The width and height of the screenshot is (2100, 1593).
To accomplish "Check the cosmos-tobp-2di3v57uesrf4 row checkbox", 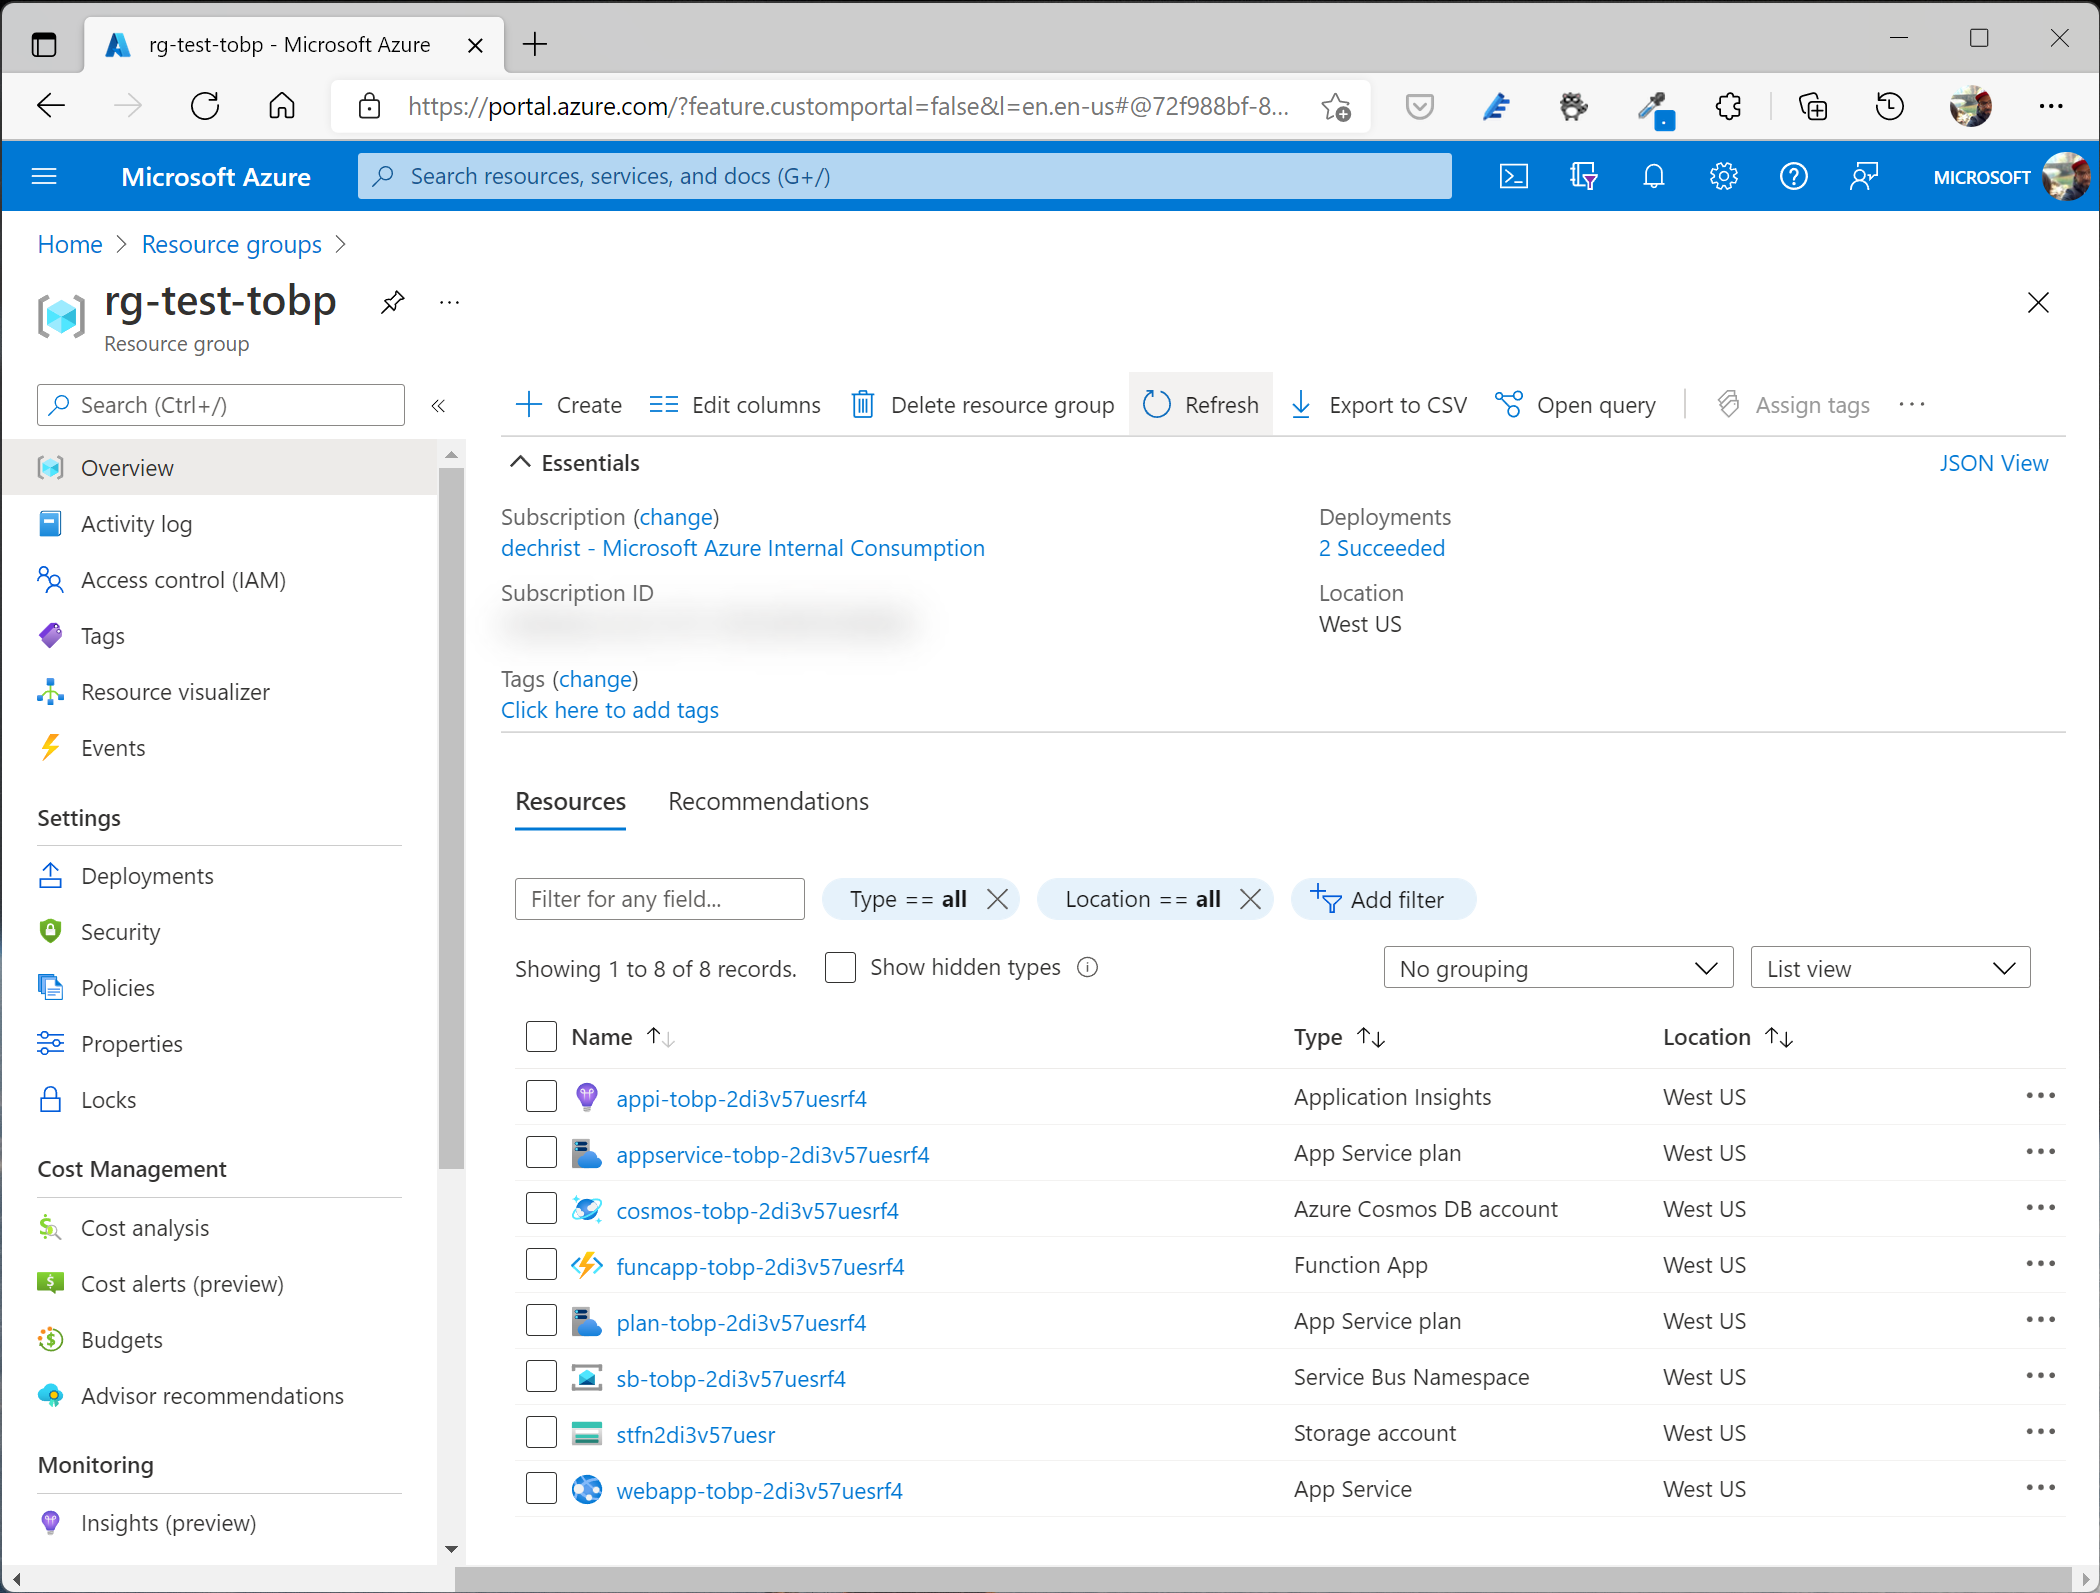I will pyautogui.click(x=541, y=1209).
